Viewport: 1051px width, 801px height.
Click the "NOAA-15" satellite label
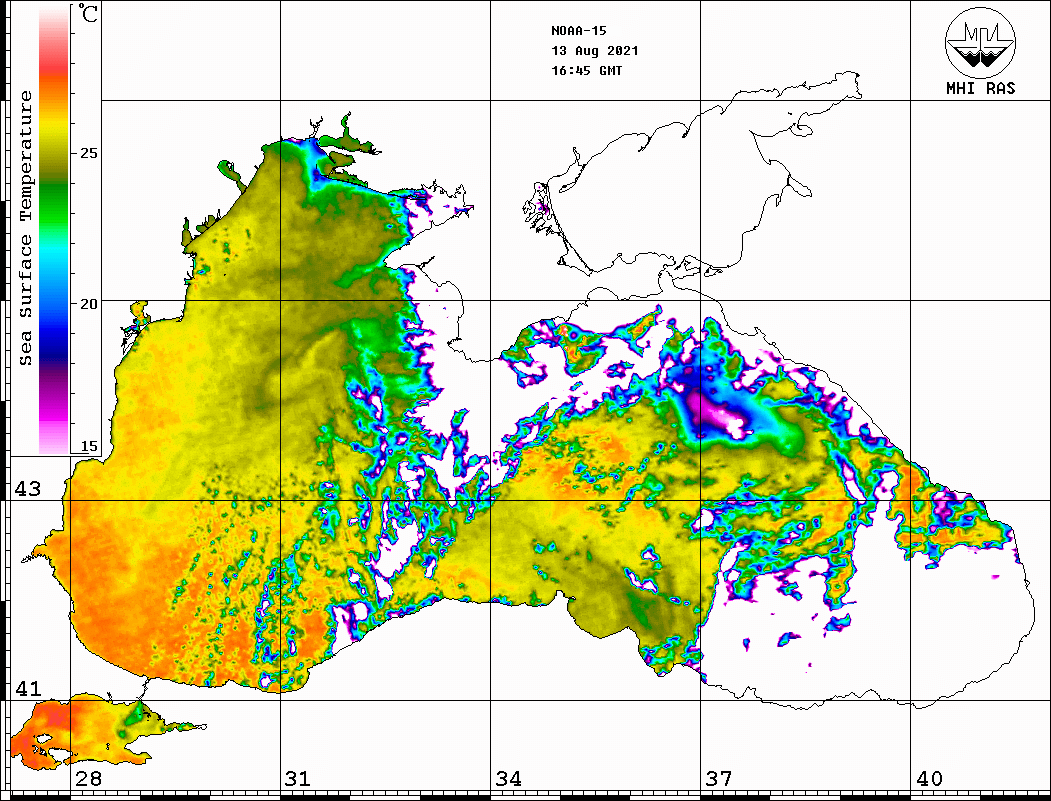pyautogui.click(x=578, y=31)
